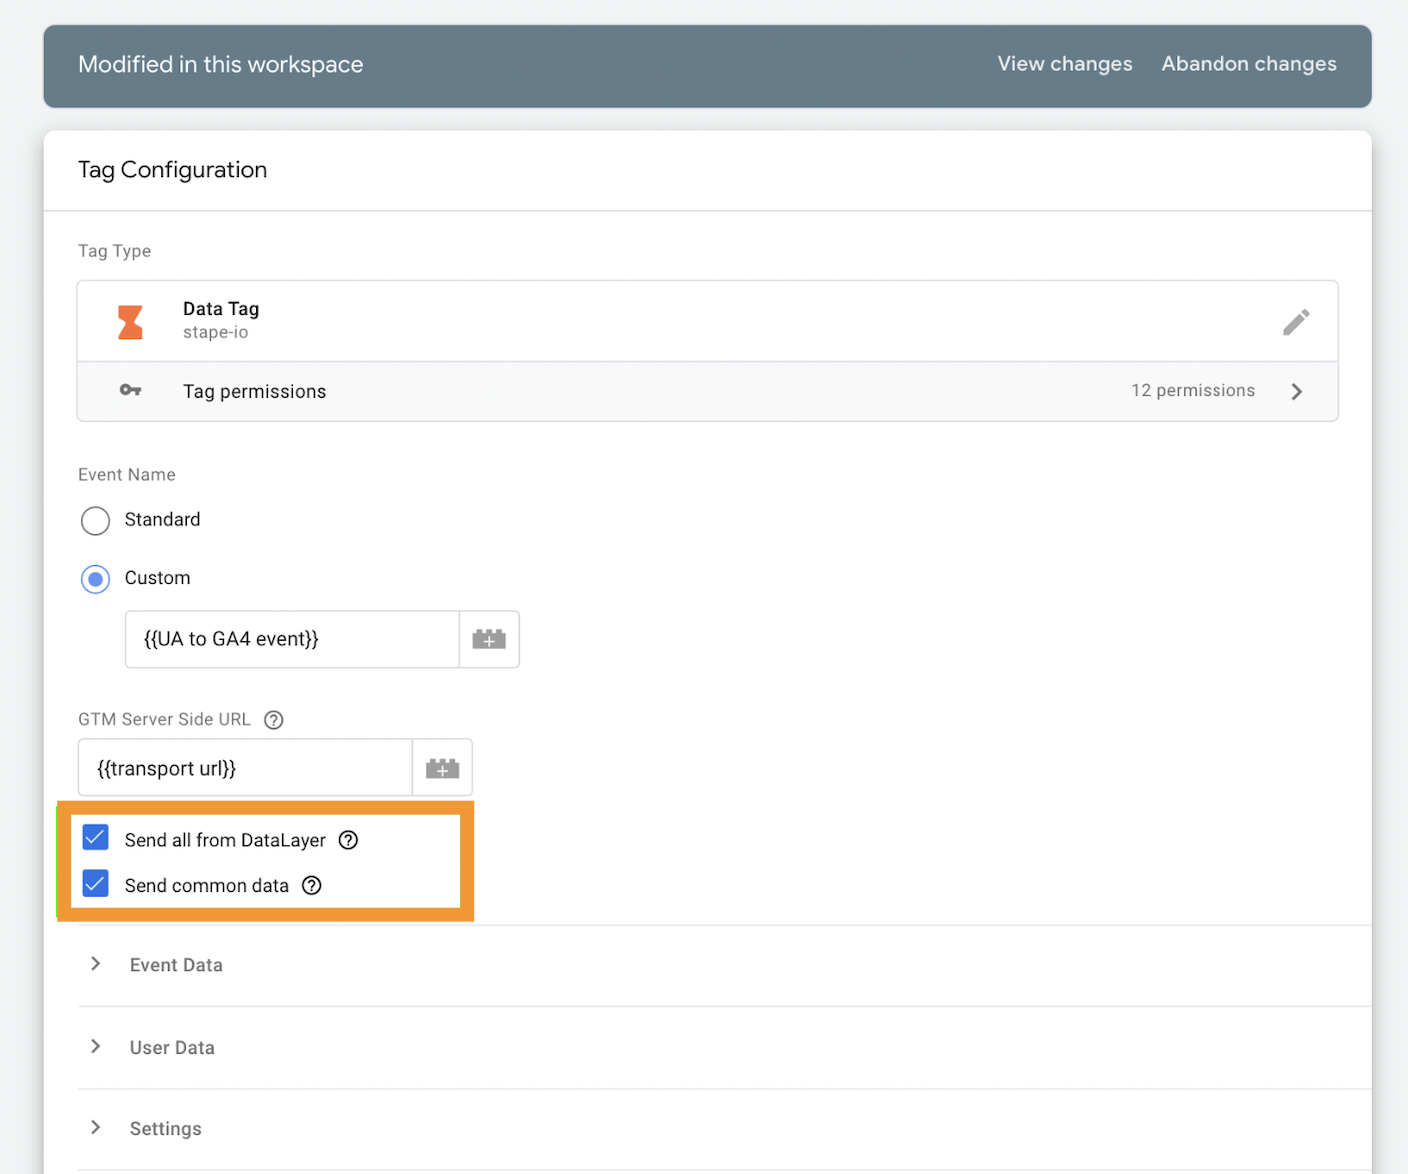This screenshot has height=1174, width=1408.
Task: Expand the Event Data section
Action: 95,963
